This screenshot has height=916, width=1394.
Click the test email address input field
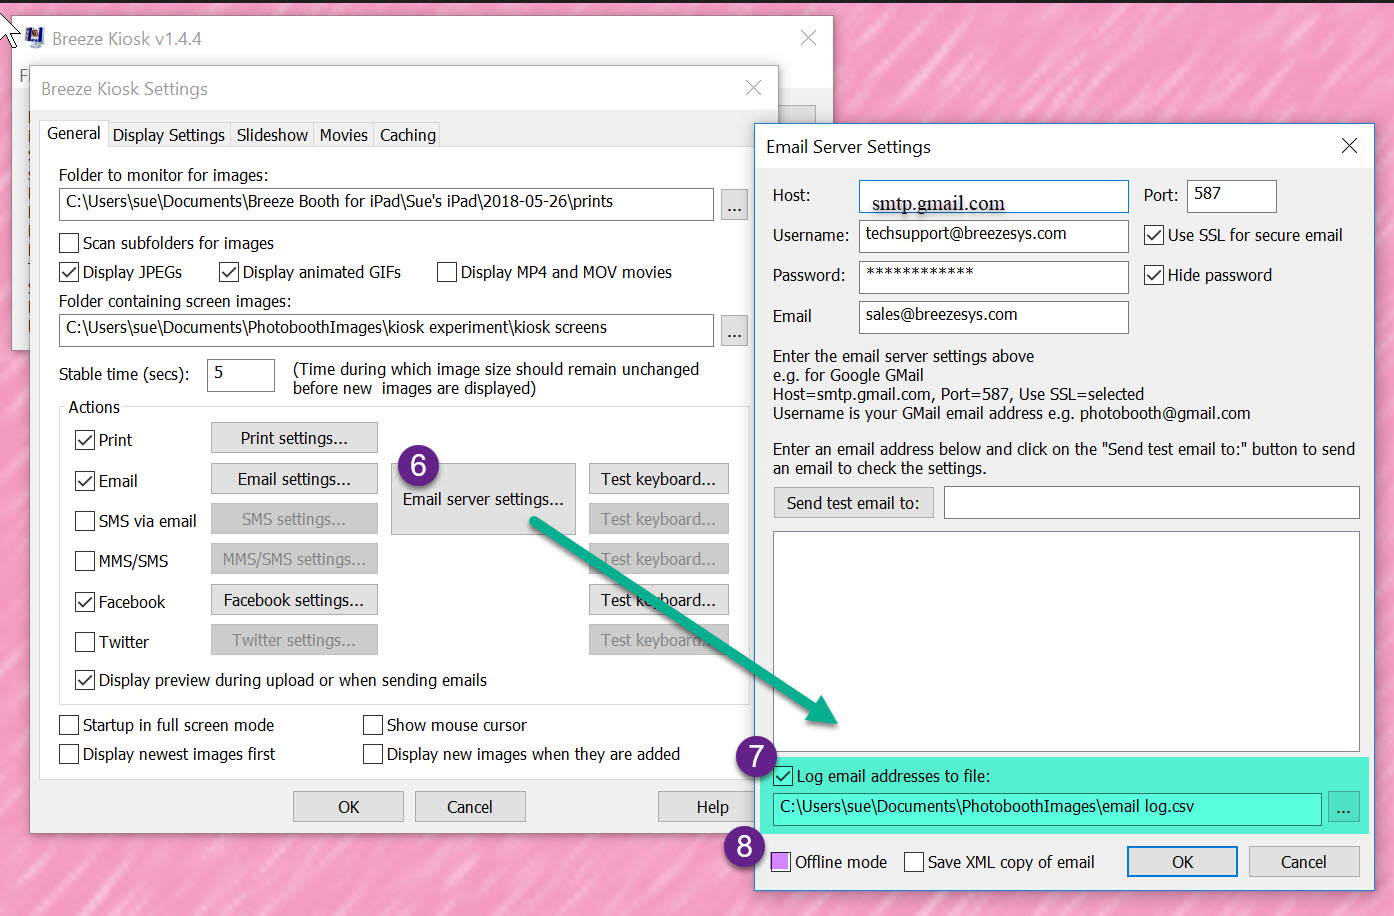point(1151,503)
